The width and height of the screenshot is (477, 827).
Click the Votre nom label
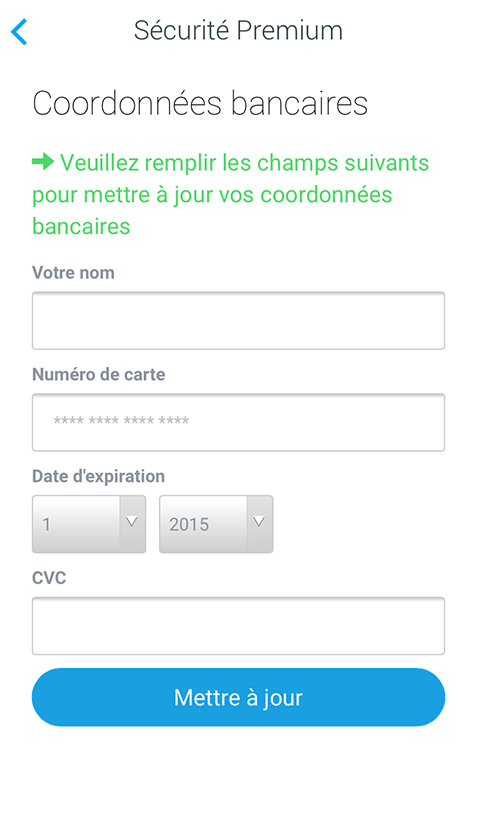pos(73,273)
